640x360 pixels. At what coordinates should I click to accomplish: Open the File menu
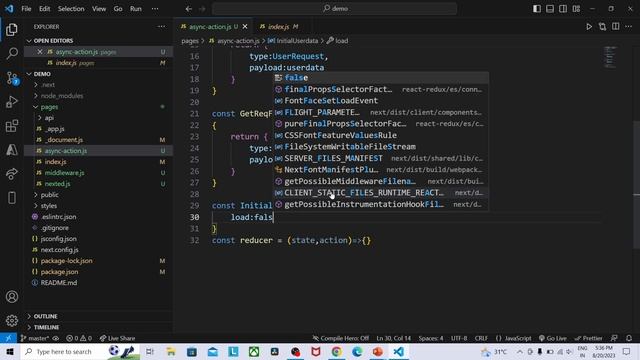[x=26, y=9]
